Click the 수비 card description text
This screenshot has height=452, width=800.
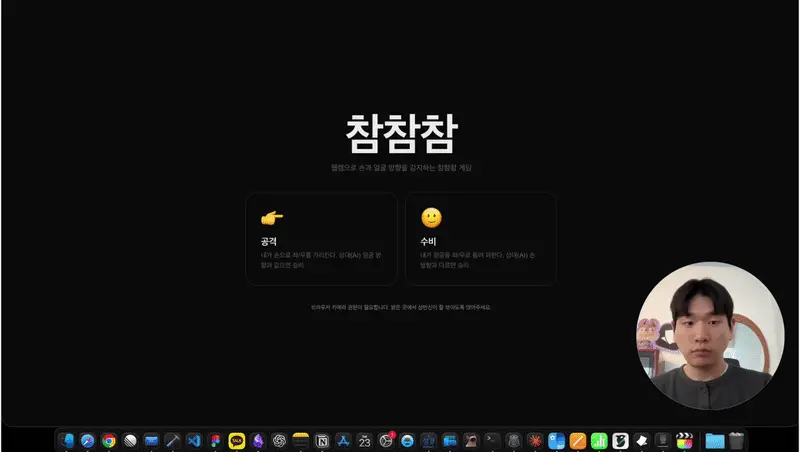pyautogui.click(x=478, y=260)
